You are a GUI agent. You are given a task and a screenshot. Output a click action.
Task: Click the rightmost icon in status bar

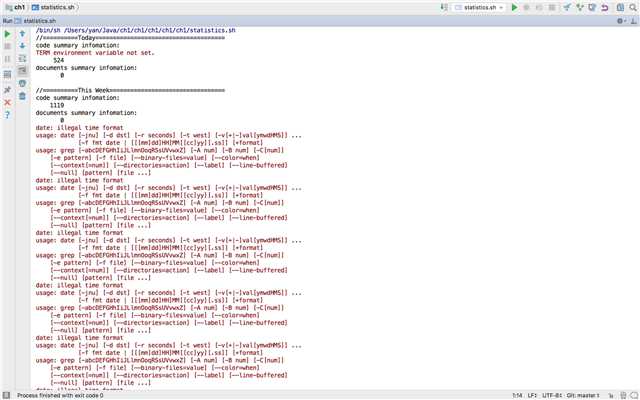click(634, 395)
